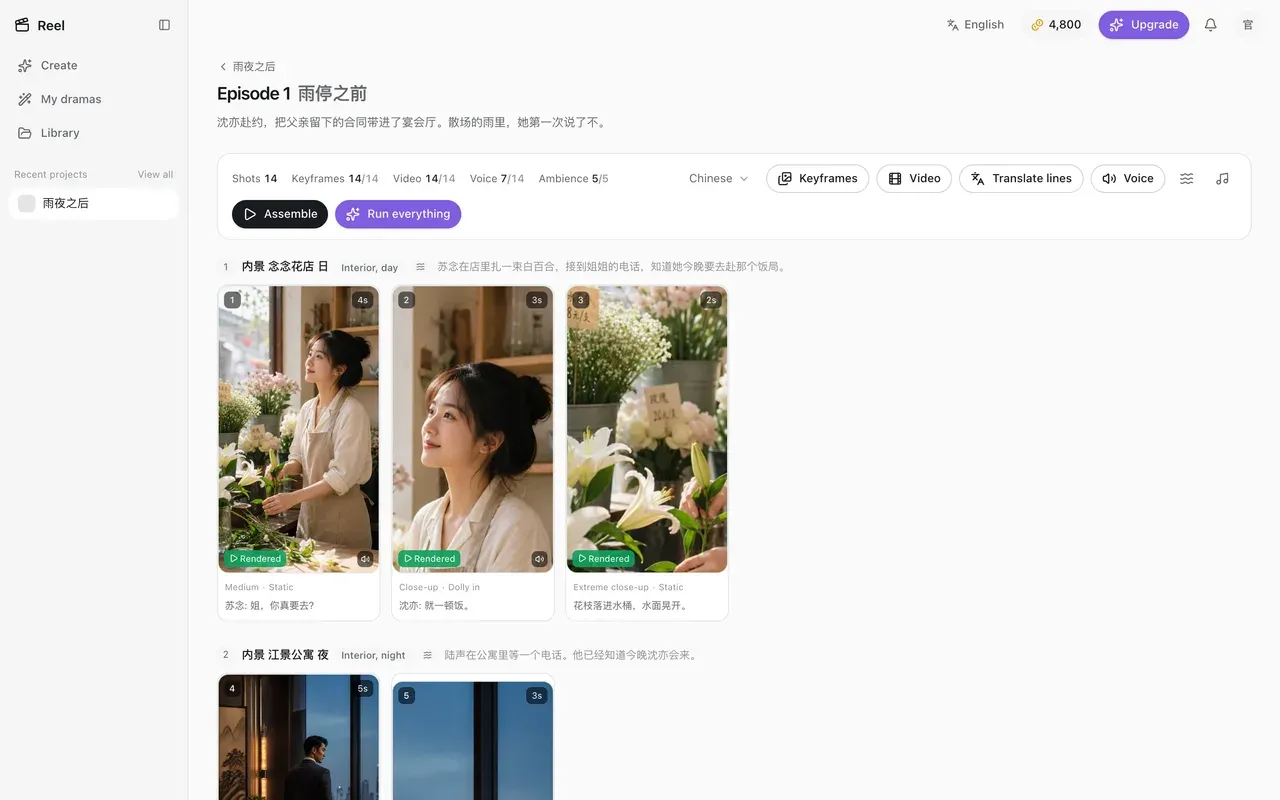
Task: Open shot 3 lilies thumbnail
Action: click(647, 429)
